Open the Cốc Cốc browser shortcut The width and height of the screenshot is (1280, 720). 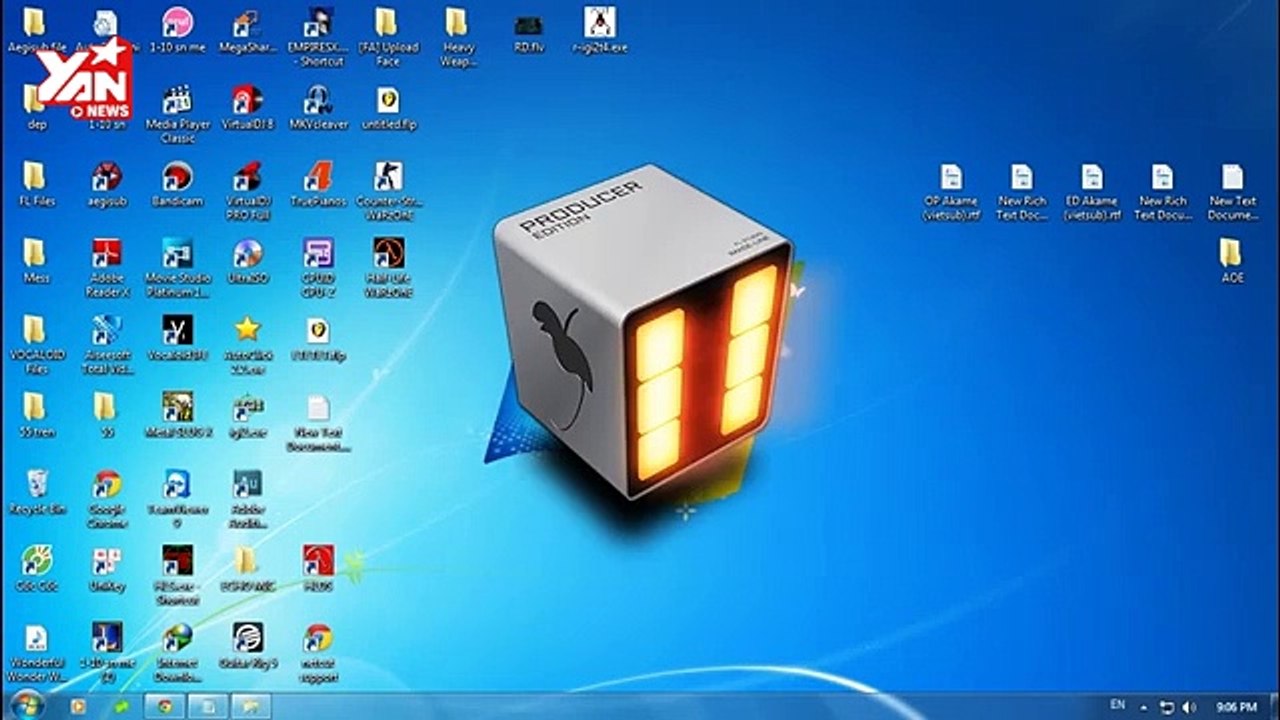(36, 569)
